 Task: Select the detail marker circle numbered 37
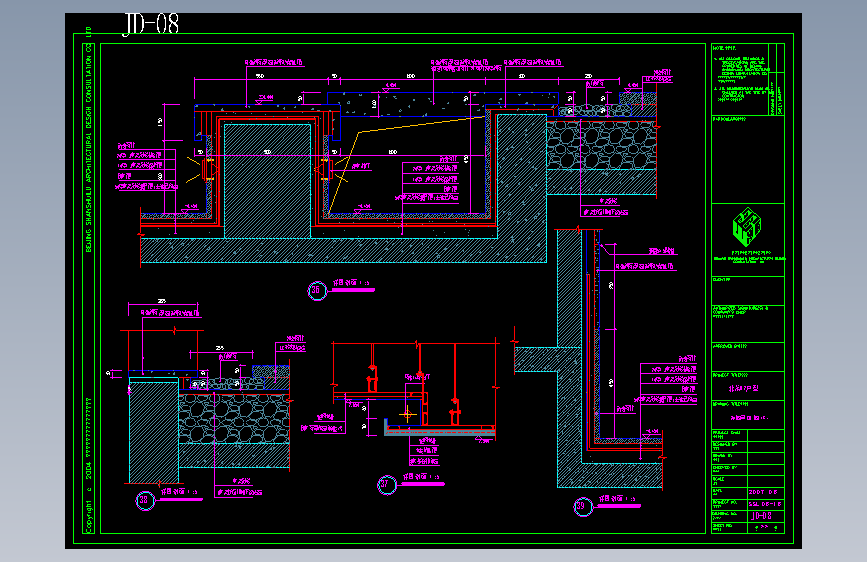pyautogui.click(x=387, y=485)
